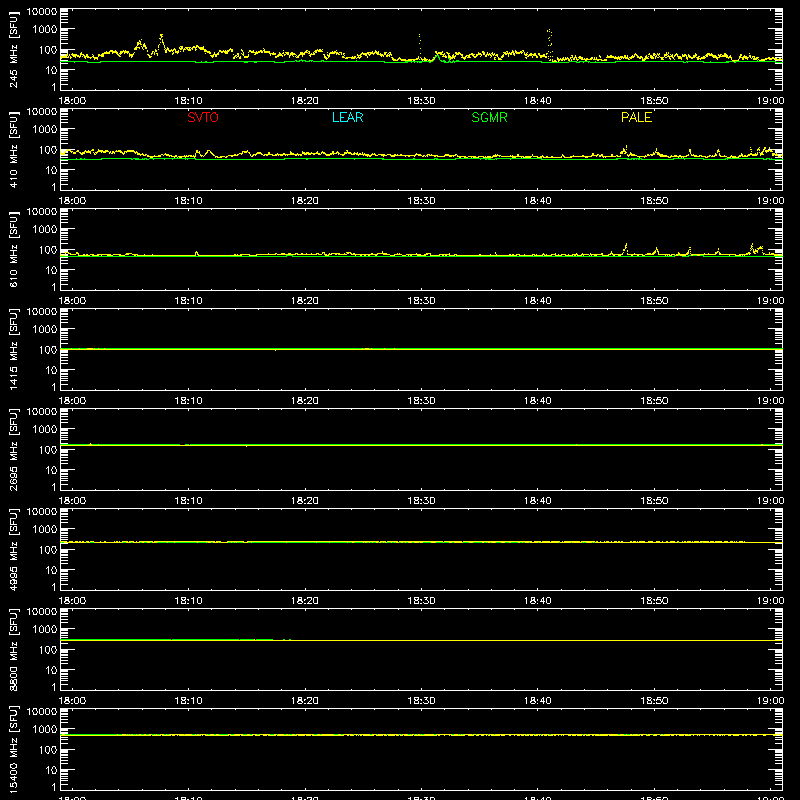This screenshot has height=800, width=800.
Task: Click the 18:40 tick label below 8800 MHz plot
Action: (538, 701)
